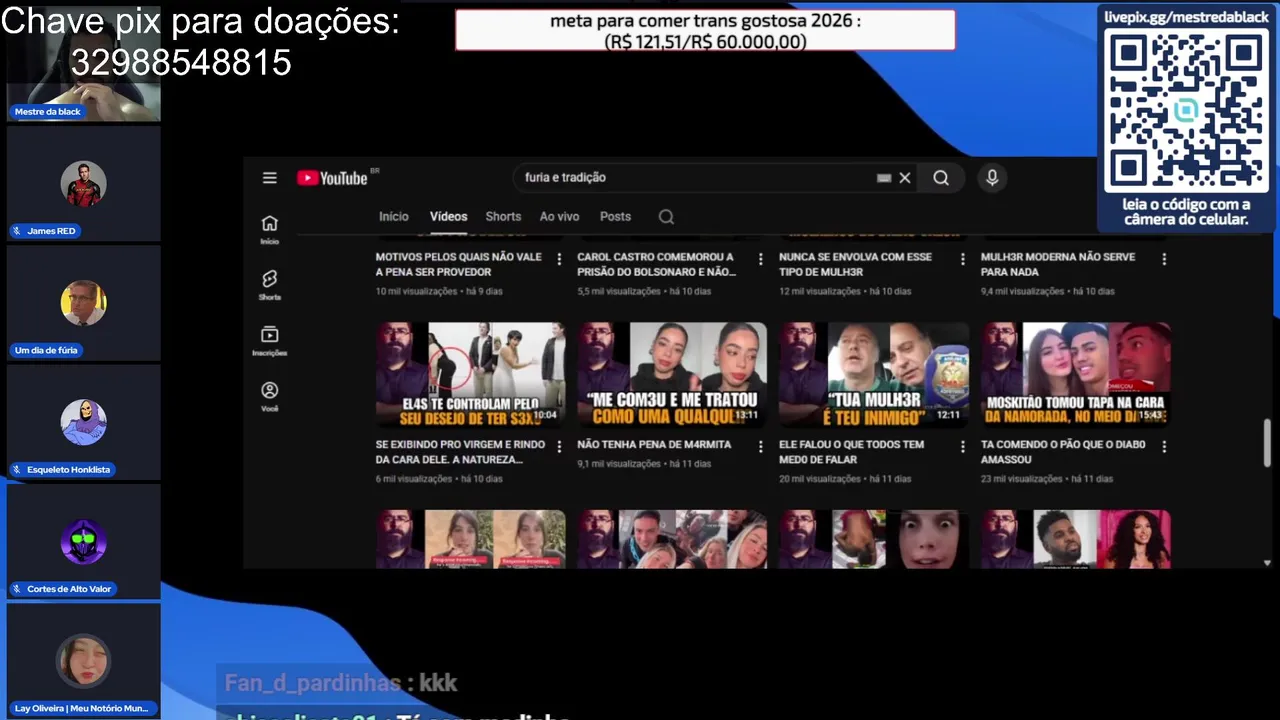Screen dimensions: 1280x720
Task: Select the Um dia de fúria participant tile
Action: click(83, 303)
